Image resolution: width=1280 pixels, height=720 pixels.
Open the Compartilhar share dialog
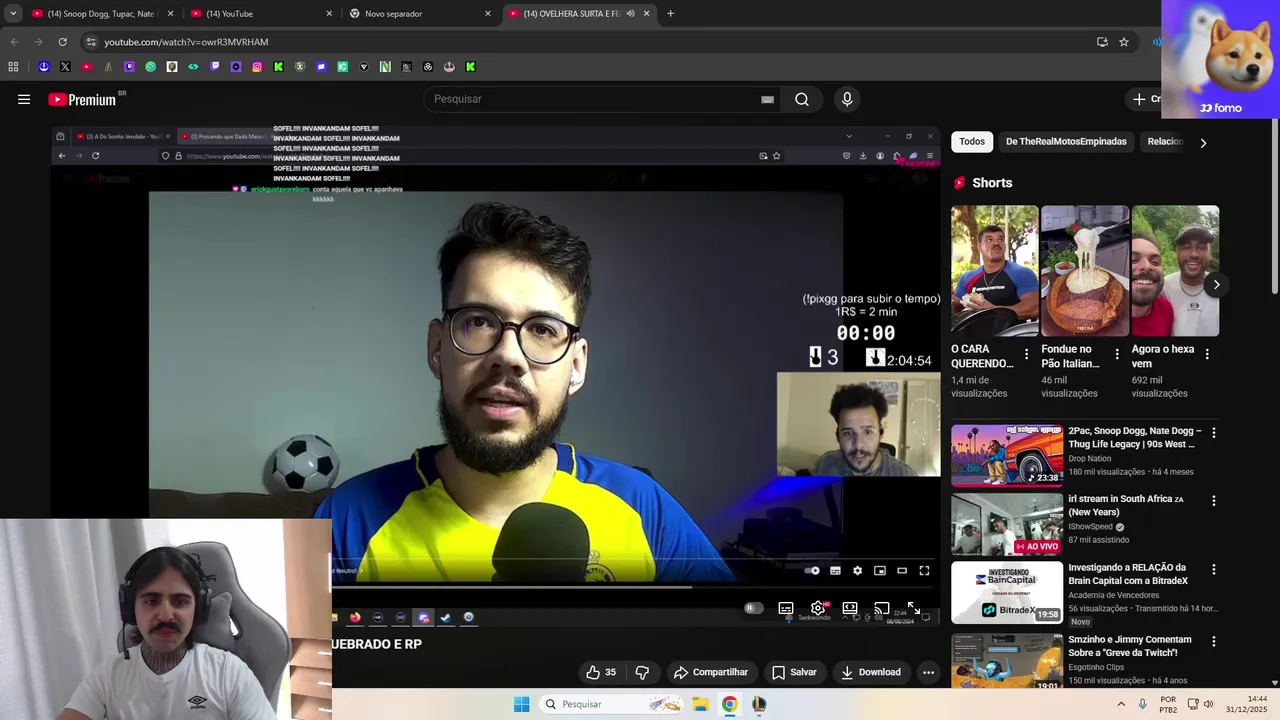pyautogui.click(x=710, y=672)
